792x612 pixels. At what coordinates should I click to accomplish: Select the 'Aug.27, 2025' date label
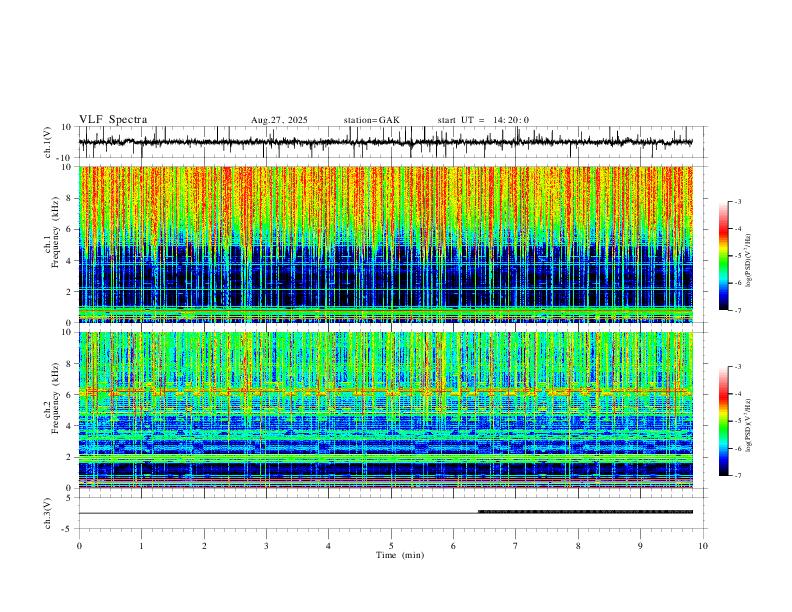tap(279, 120)
